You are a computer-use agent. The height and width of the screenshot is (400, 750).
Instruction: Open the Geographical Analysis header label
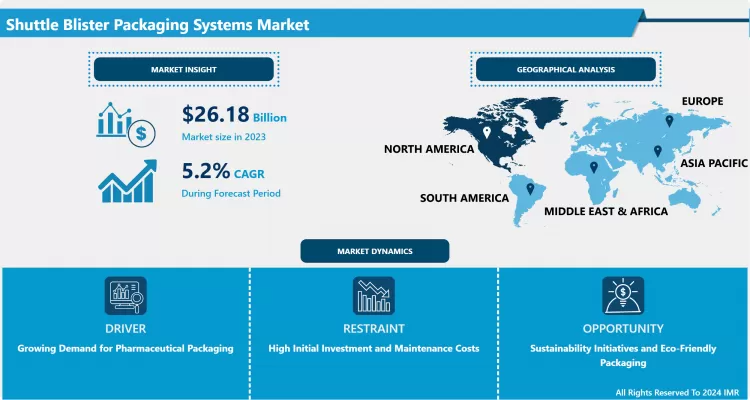click(566, 69)
